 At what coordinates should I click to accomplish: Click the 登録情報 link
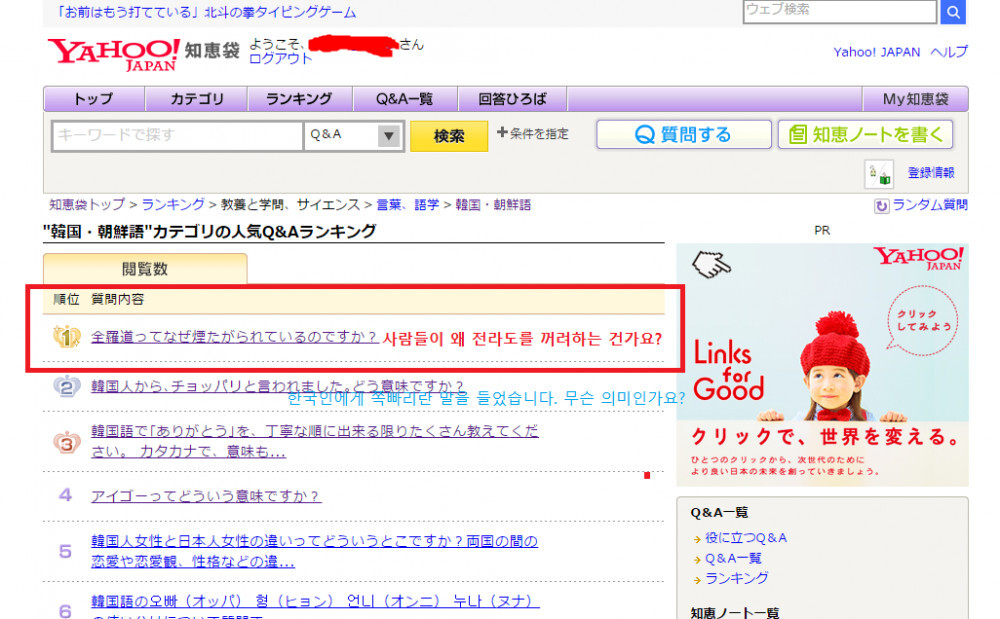[931, 173]
